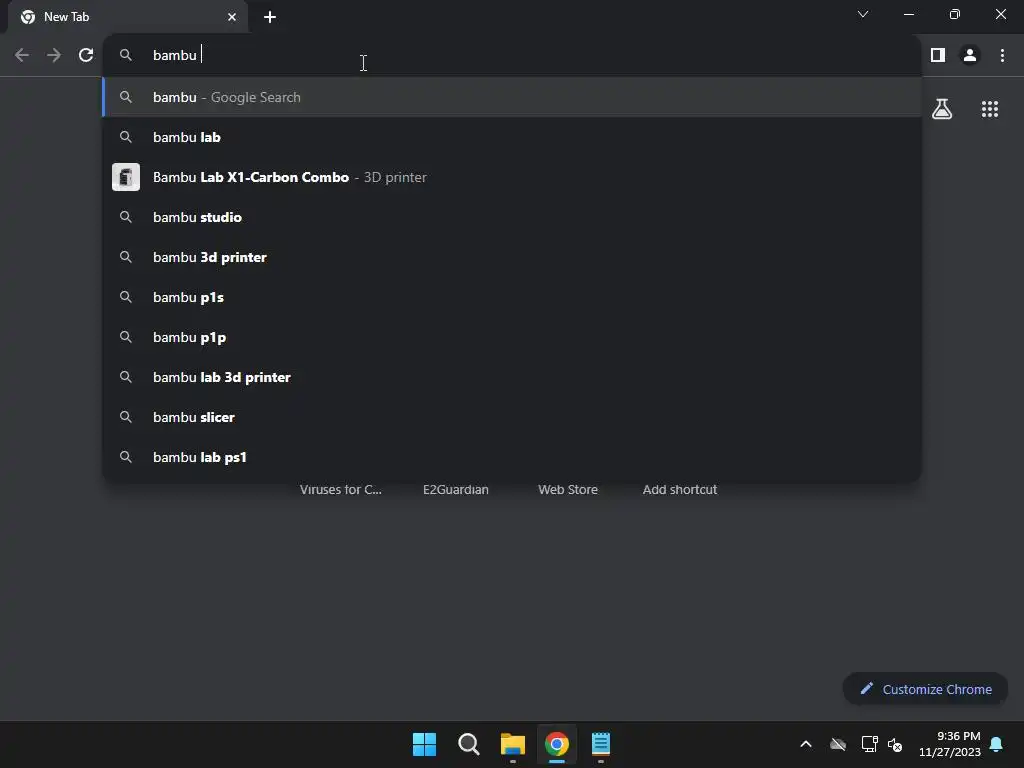The height and width of the screenshot is (768, 1024).
Task: Open tab search chevron in title bar
Action: [x=863, y=14]
